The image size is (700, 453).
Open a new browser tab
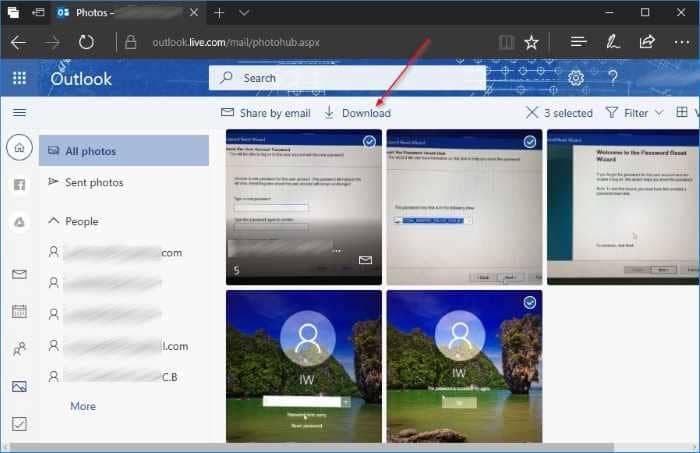[219, 12]
